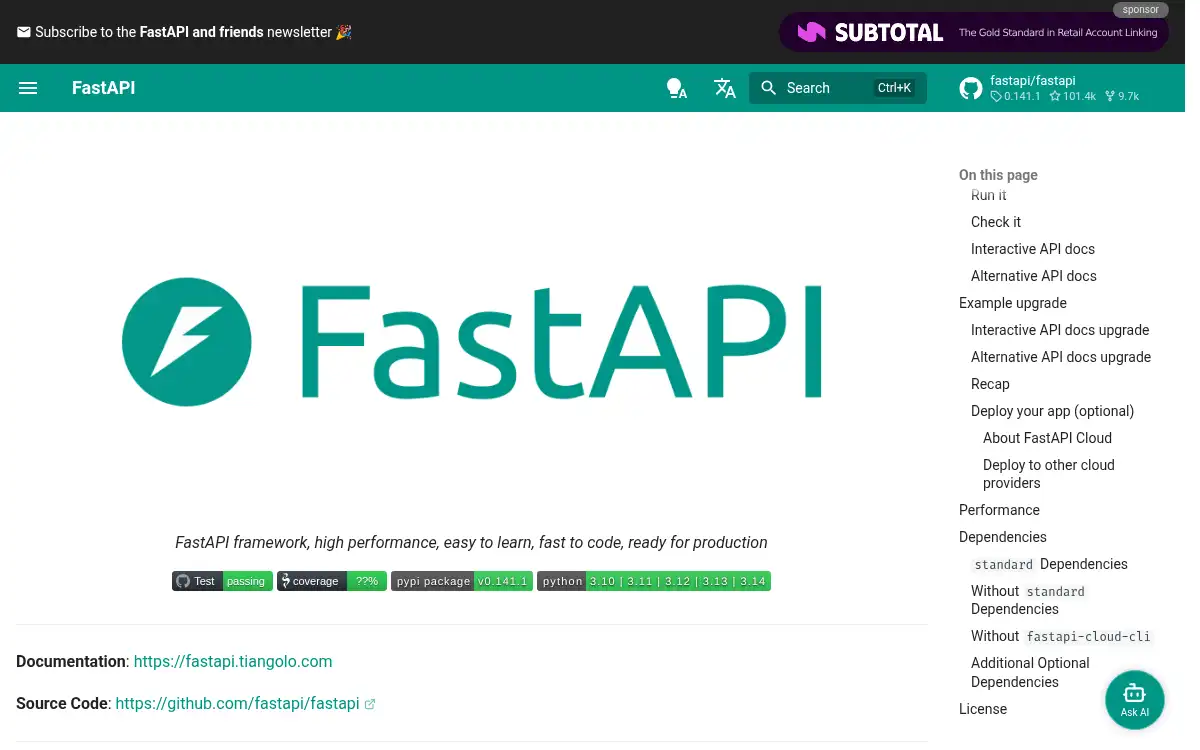Open the hamburger navigation menu
Screen dimensions: 1200x750
(x=28, y=88)
